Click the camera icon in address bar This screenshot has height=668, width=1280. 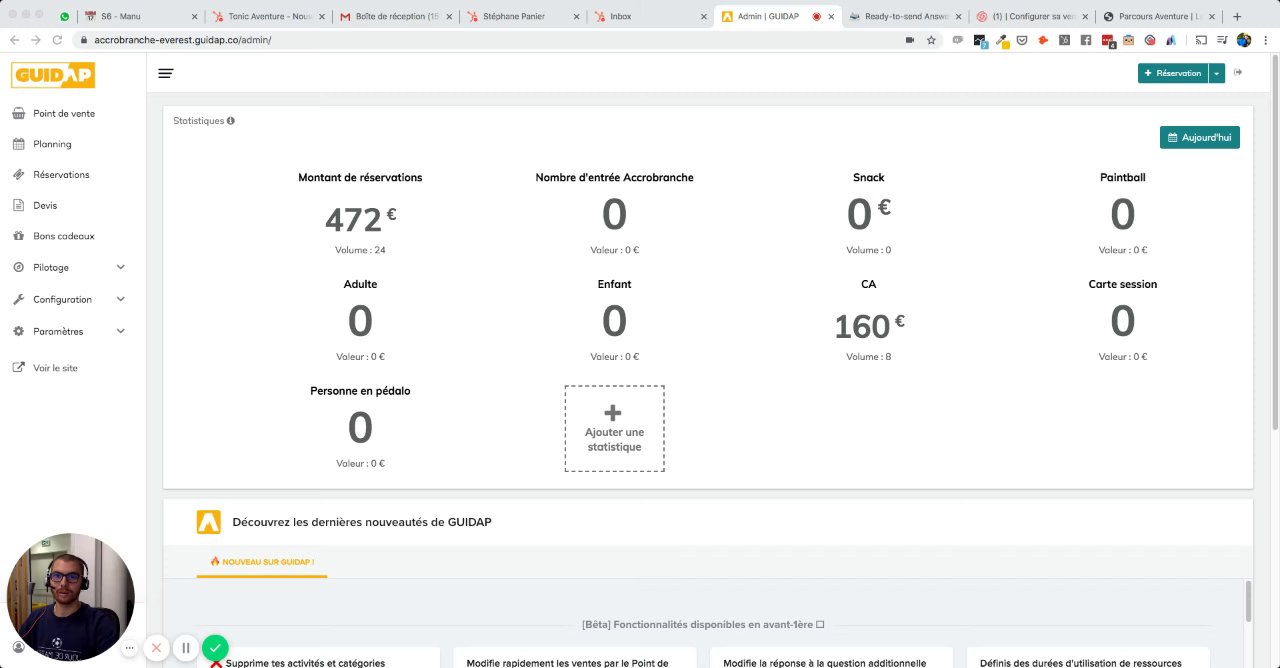click(x=910, y=40)
